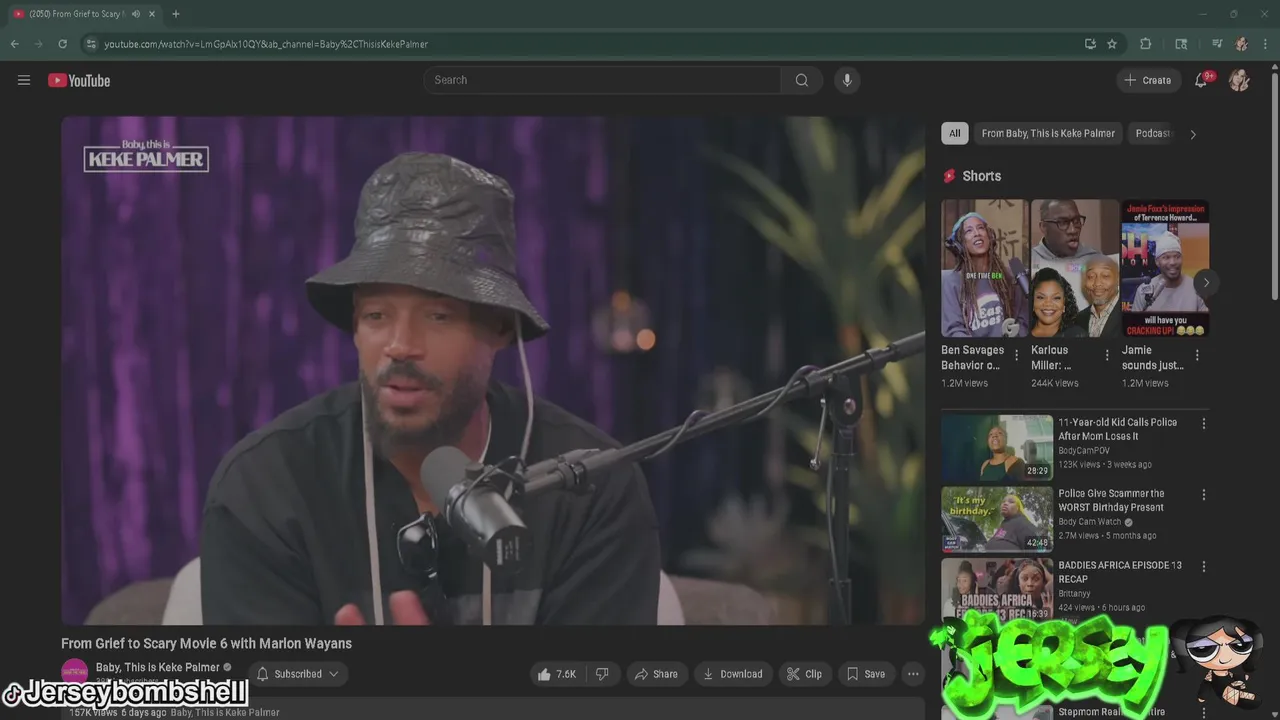Like the video with 7.6K likes
The height and width of the screenshot is (720, 1280).
pyautogui.click(x=557, y=674)
